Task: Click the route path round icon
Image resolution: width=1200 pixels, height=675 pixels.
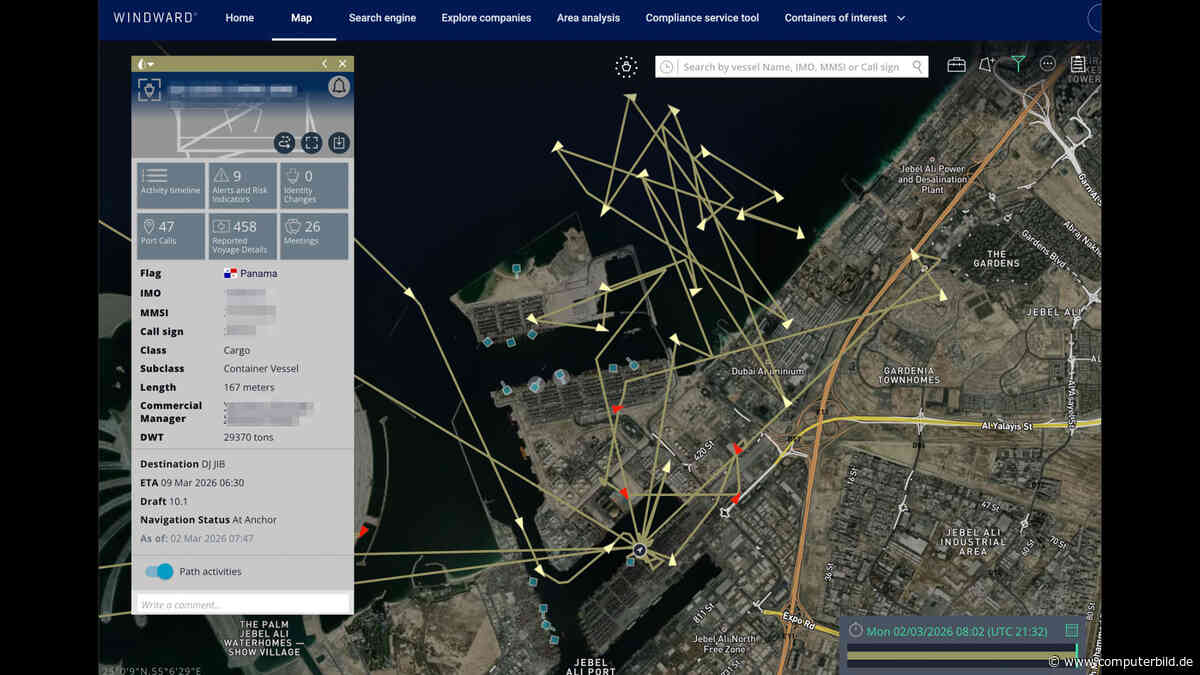Action: (284, 143)
